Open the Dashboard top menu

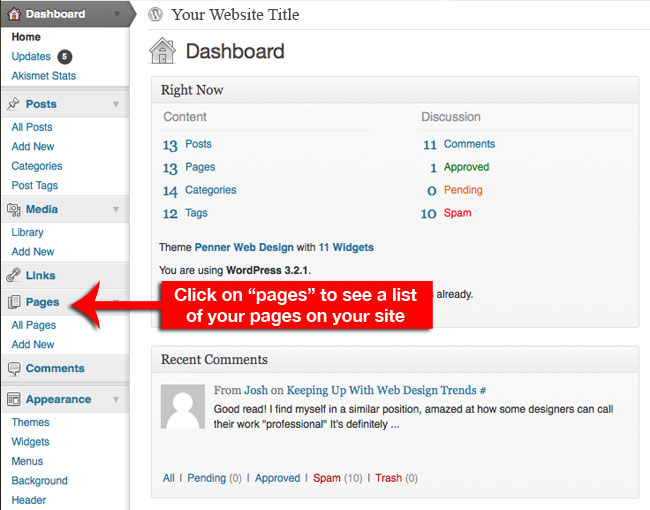56,14
